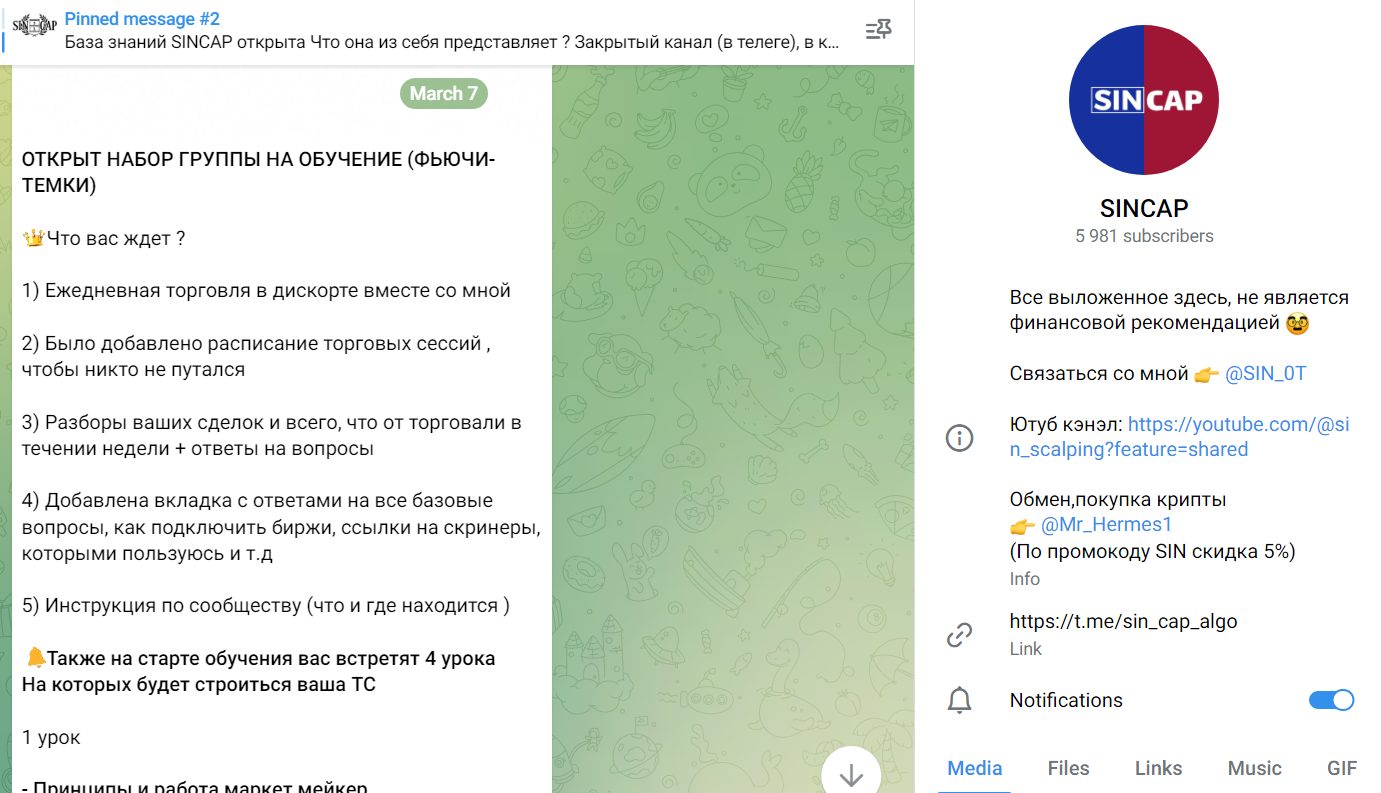Open the @Mr_Hermes1 username link

(1105, 524)
